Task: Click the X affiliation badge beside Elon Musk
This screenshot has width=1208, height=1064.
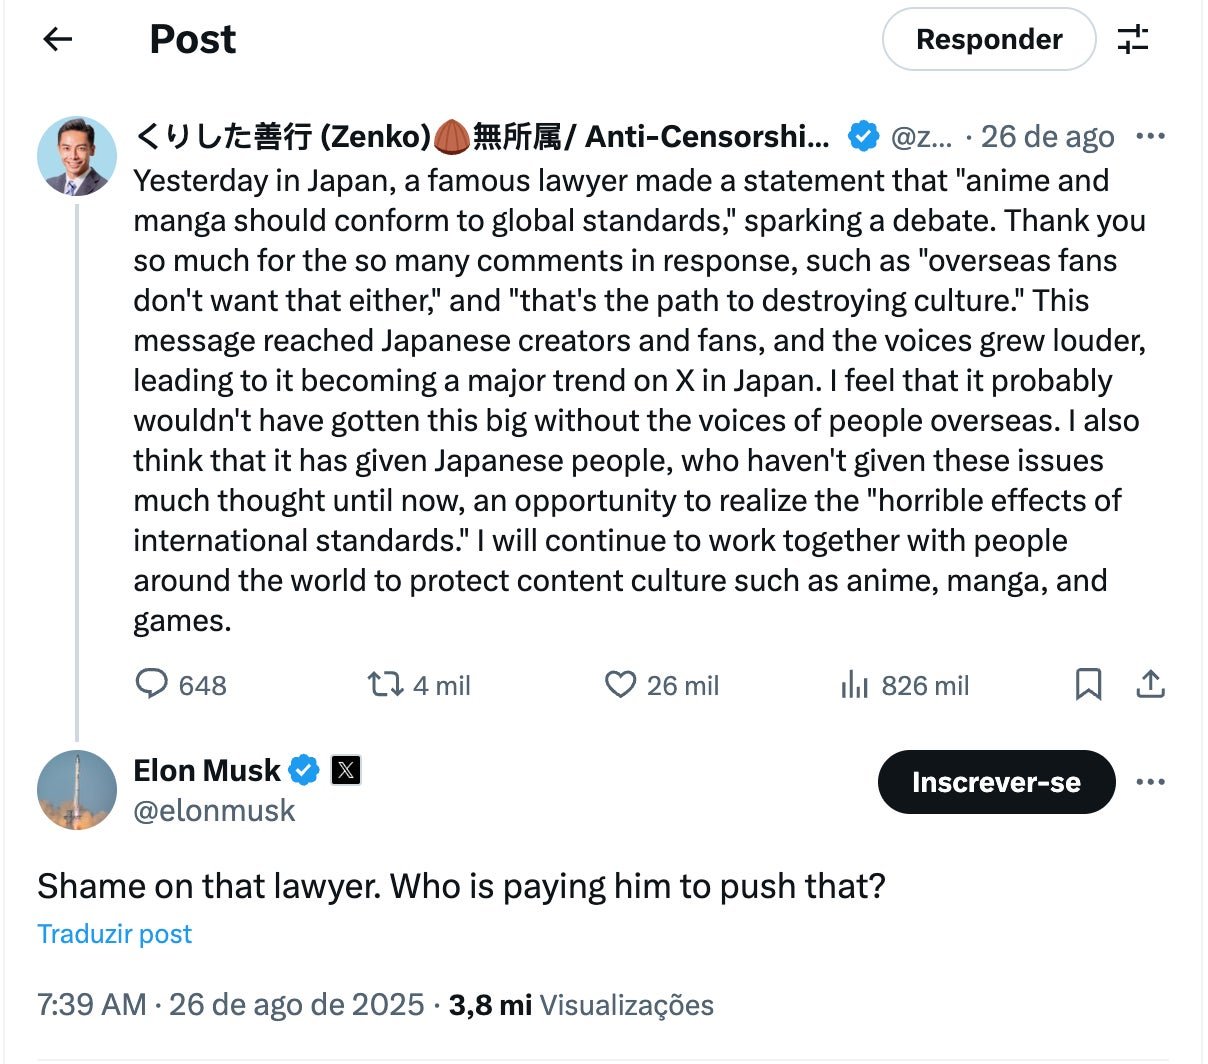Action: click(x=346, y=770)
